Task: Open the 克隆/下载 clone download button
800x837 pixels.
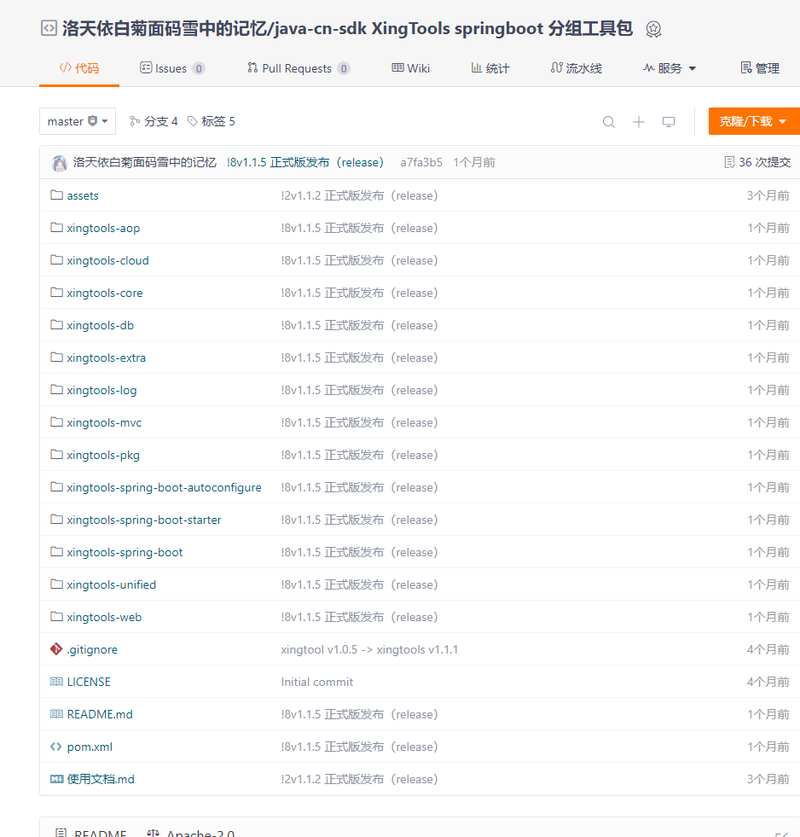Action: click(x=754, y=121)
